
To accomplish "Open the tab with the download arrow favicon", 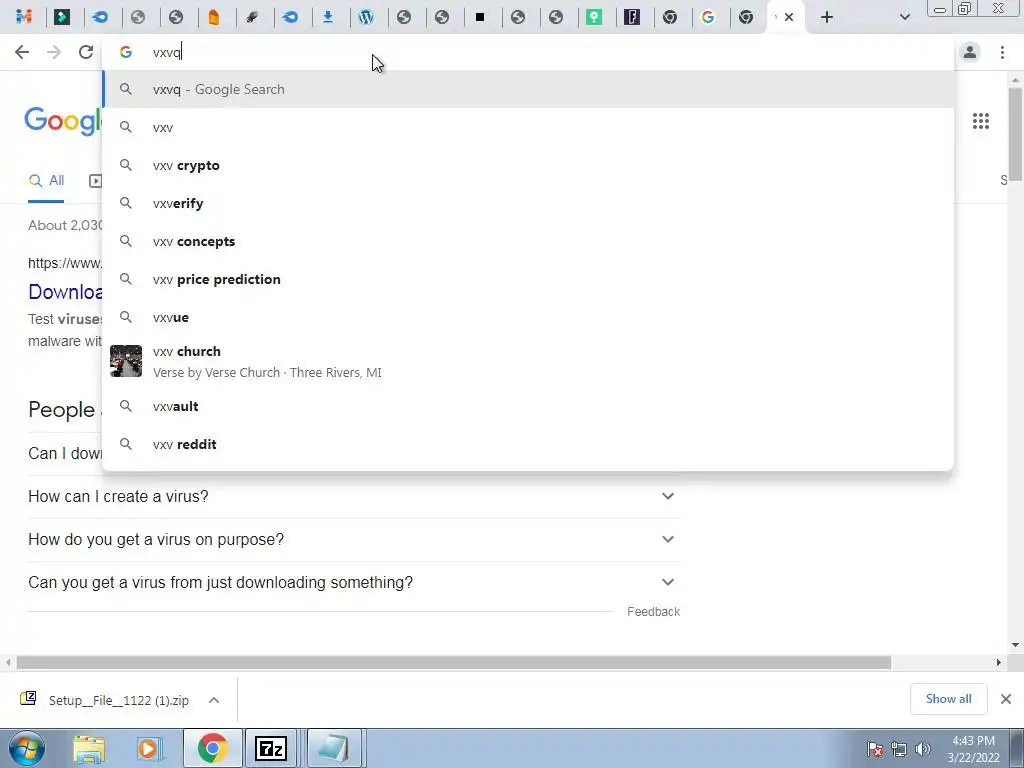I will click(328, 17).
